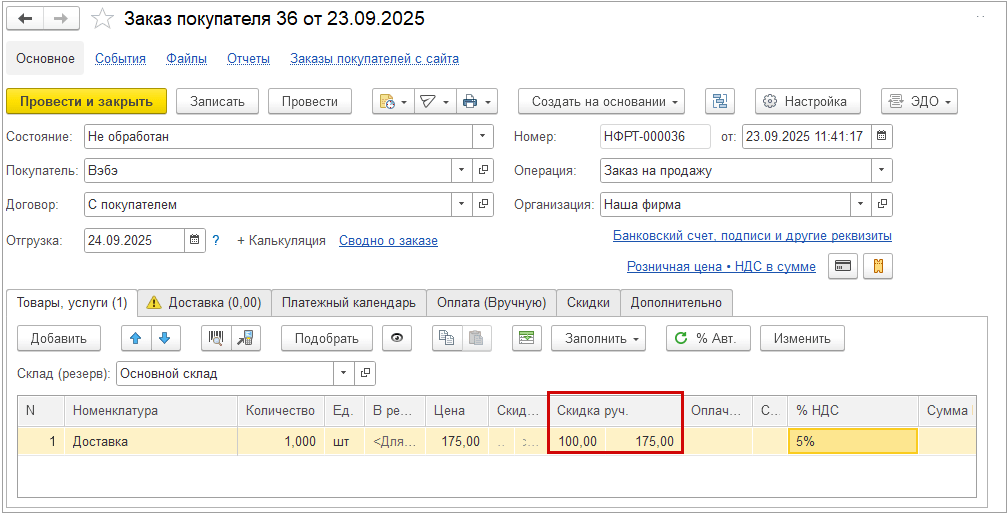Open Розничная цена • НДС в сумме link
The width and height of the screenshot is (1007, 513).
click(721, 266)
